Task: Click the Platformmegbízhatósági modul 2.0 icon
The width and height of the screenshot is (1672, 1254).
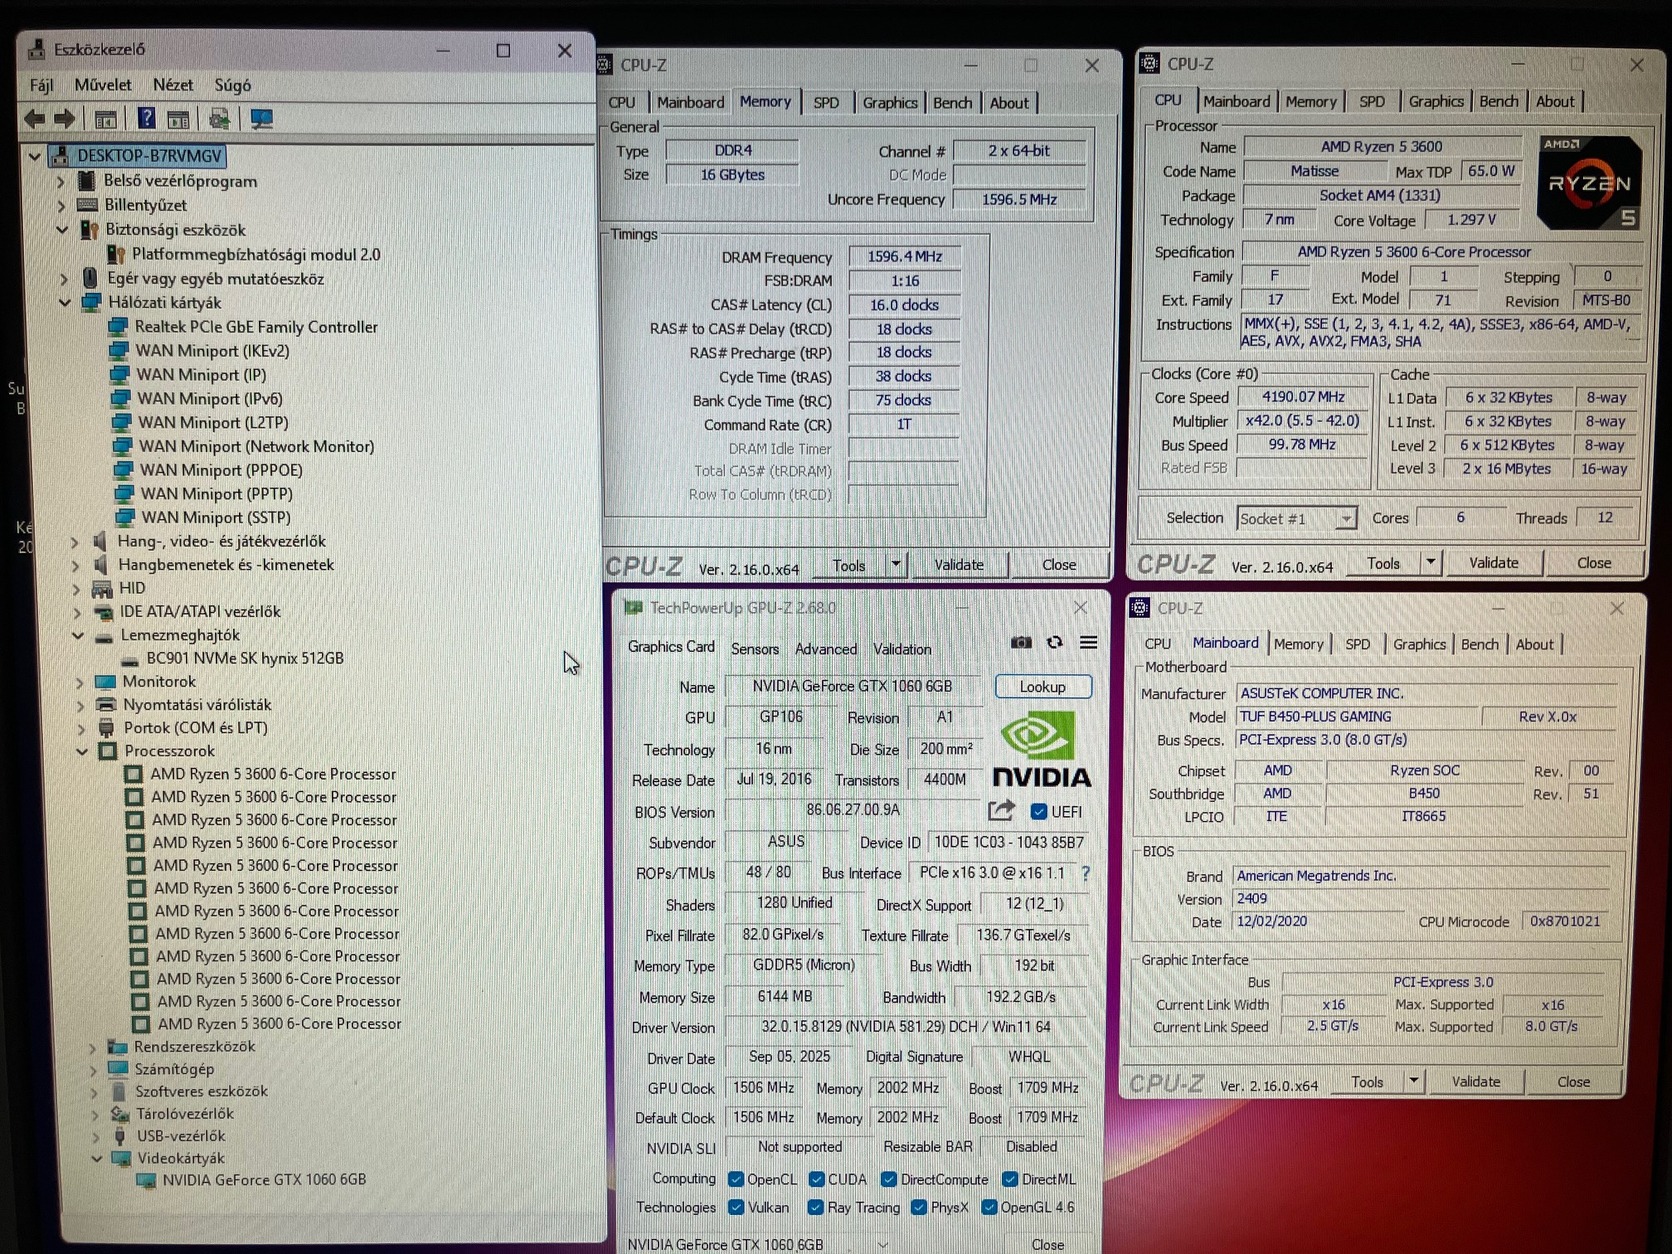Action: 116,254
